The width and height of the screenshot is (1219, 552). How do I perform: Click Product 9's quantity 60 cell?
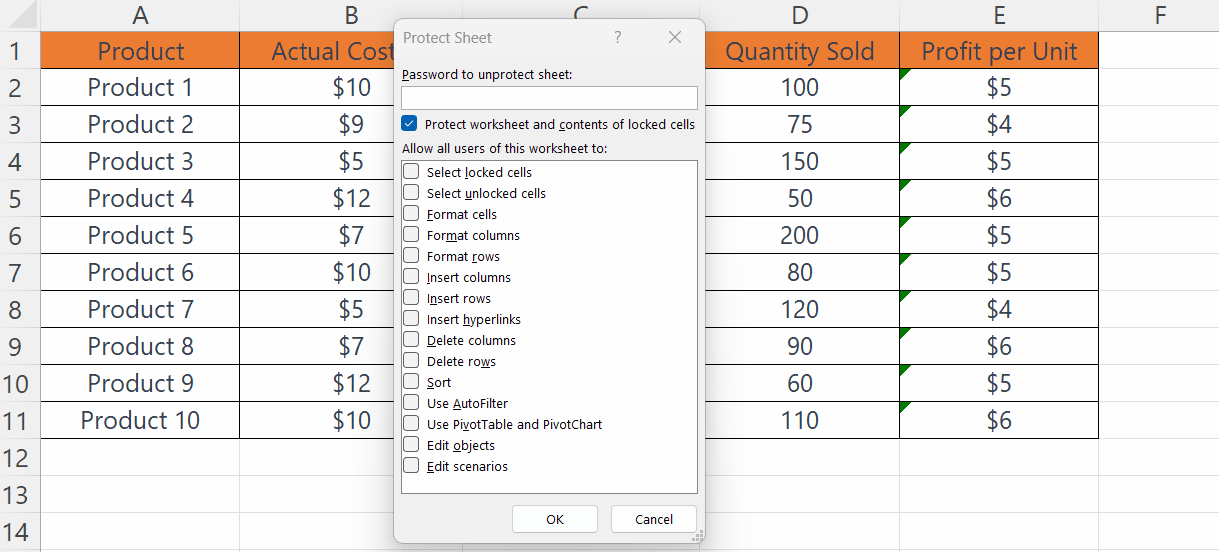click(802, 384)
